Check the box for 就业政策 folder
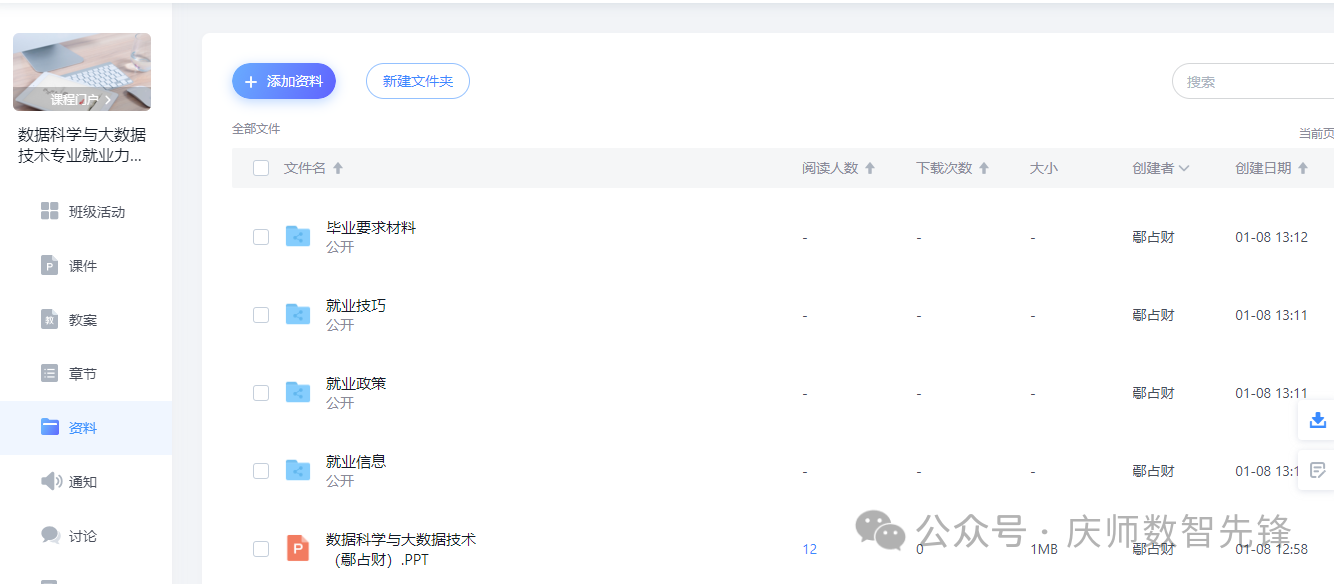 point(261,393)
